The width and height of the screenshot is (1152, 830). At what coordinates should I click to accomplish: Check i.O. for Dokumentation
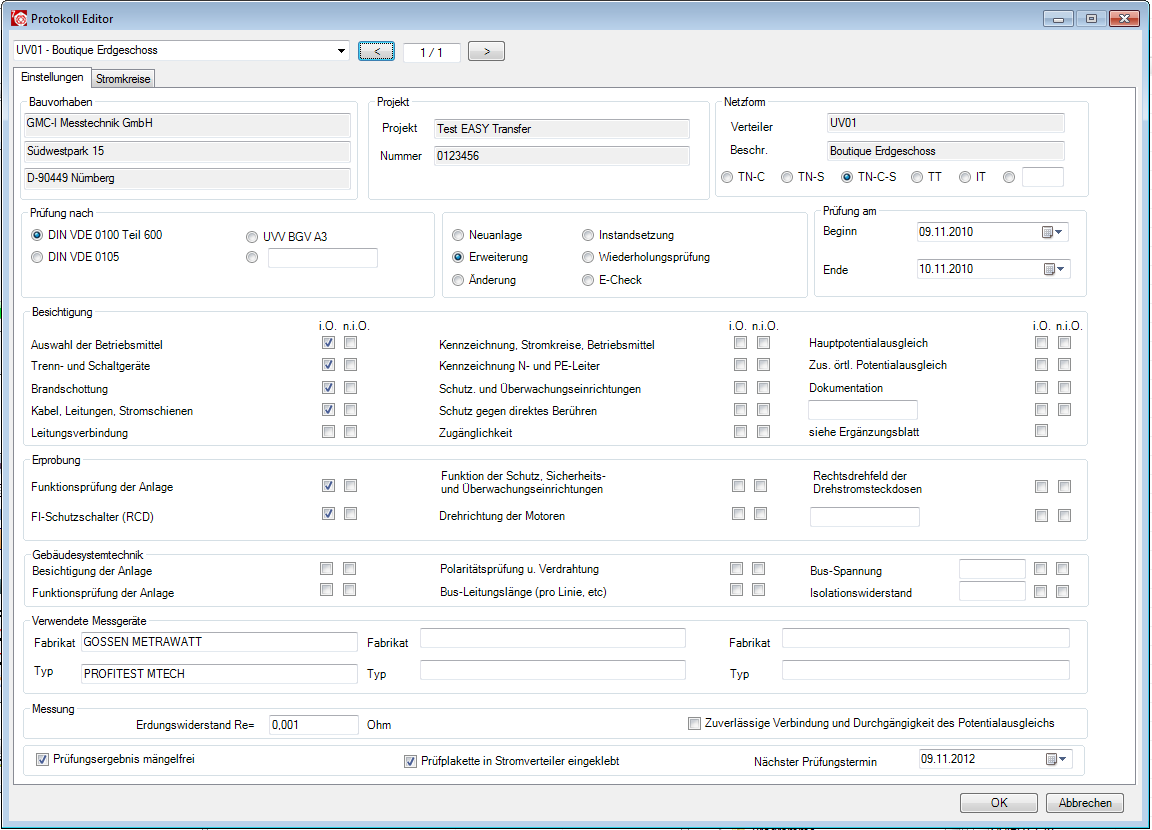coord(1041,387)
